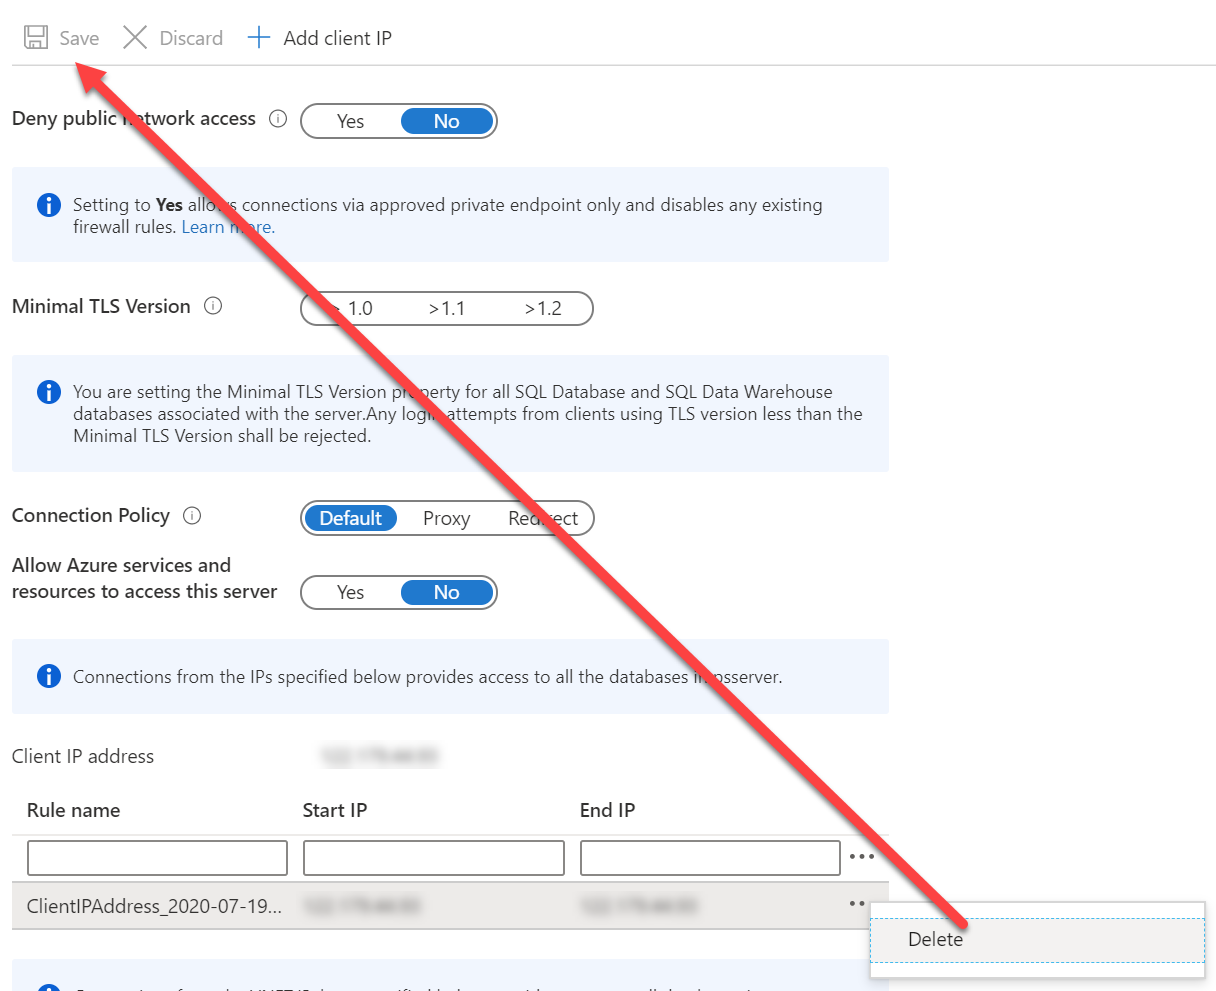
Task: Open ellipsis menu for the empty rule row
Action: pos(861,857)
